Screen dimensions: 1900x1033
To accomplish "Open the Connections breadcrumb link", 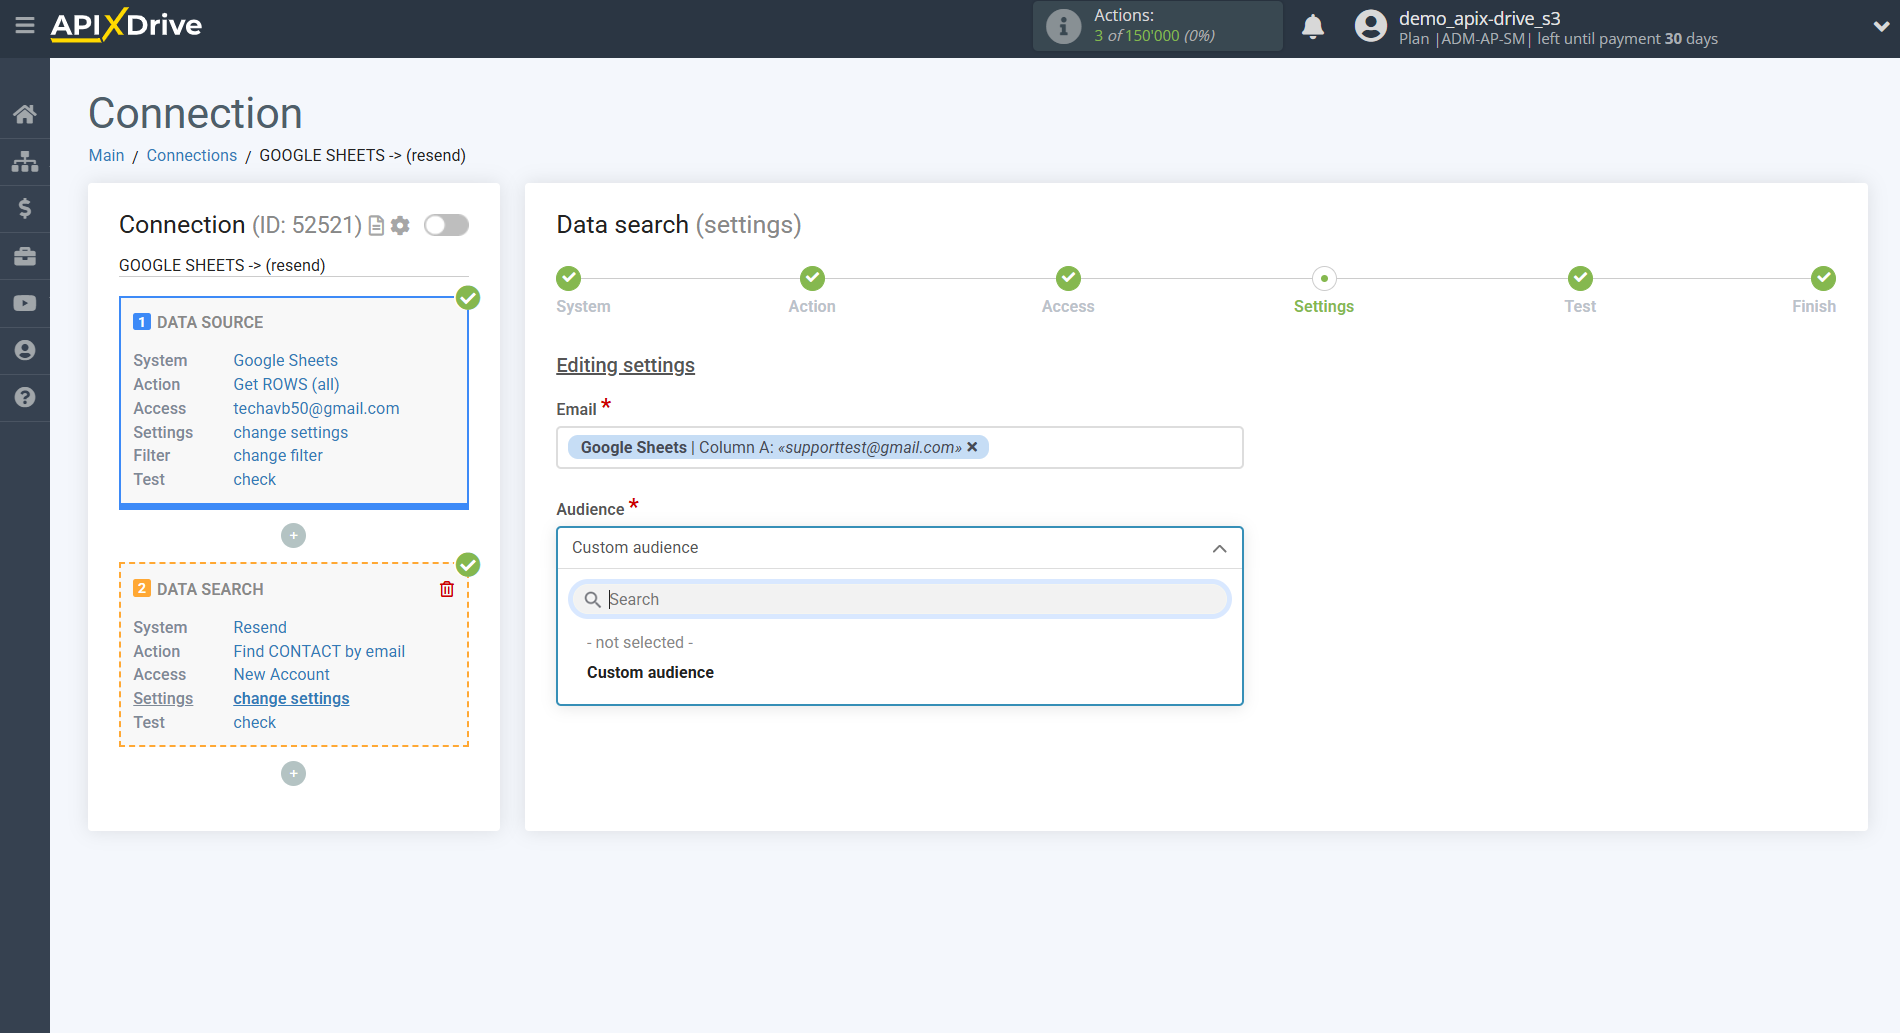I will pyautogui.click(x=191, y=155).
